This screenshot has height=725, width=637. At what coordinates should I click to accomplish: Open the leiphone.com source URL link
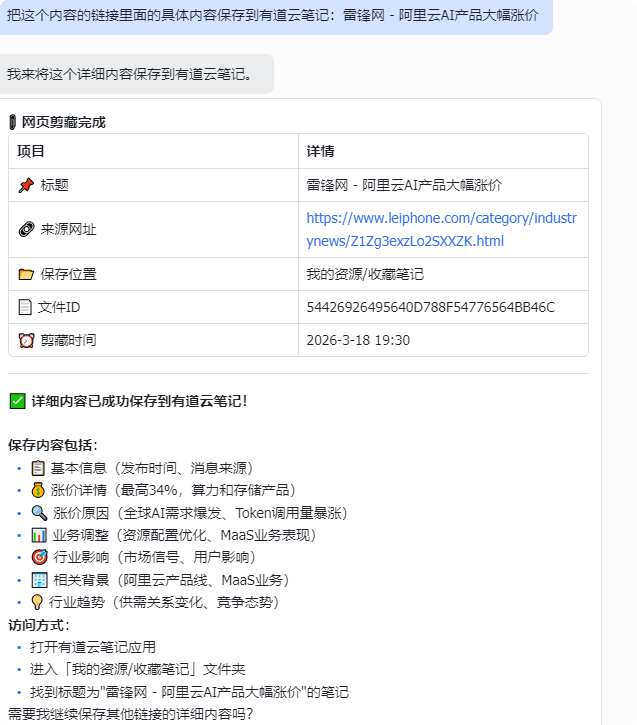coord(441,229)
